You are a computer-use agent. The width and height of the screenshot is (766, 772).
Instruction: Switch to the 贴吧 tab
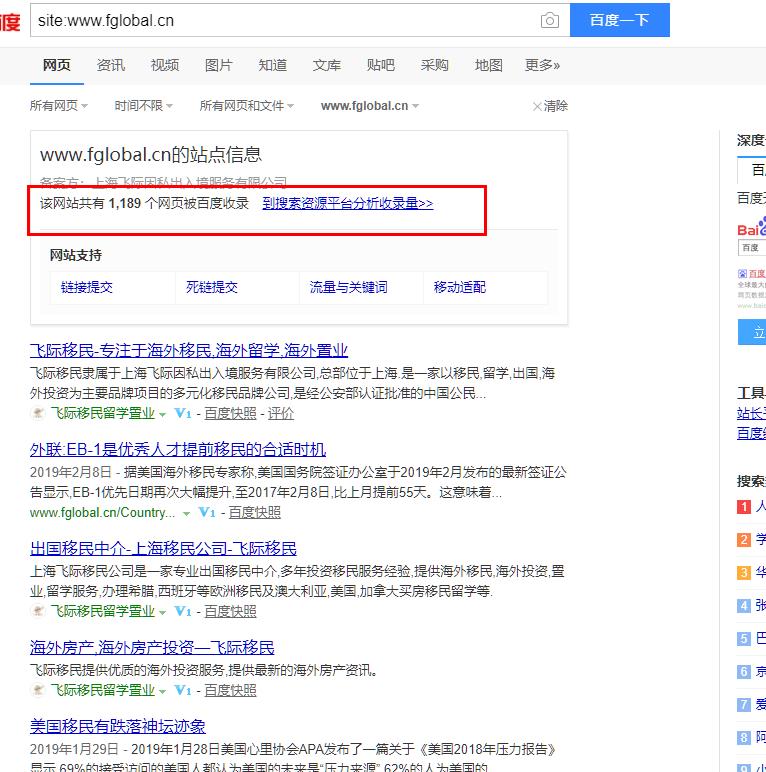381,65
